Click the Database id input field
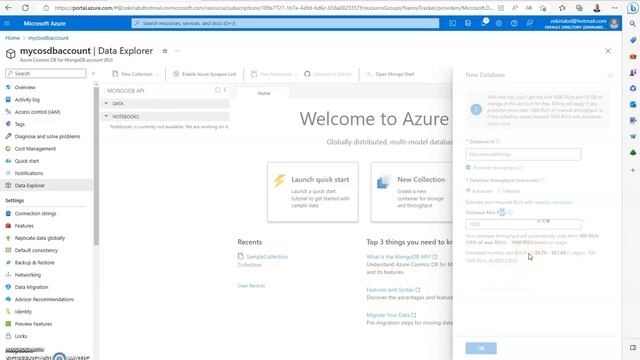The height and width of the screenshot is (360, 640). [523, 154]
